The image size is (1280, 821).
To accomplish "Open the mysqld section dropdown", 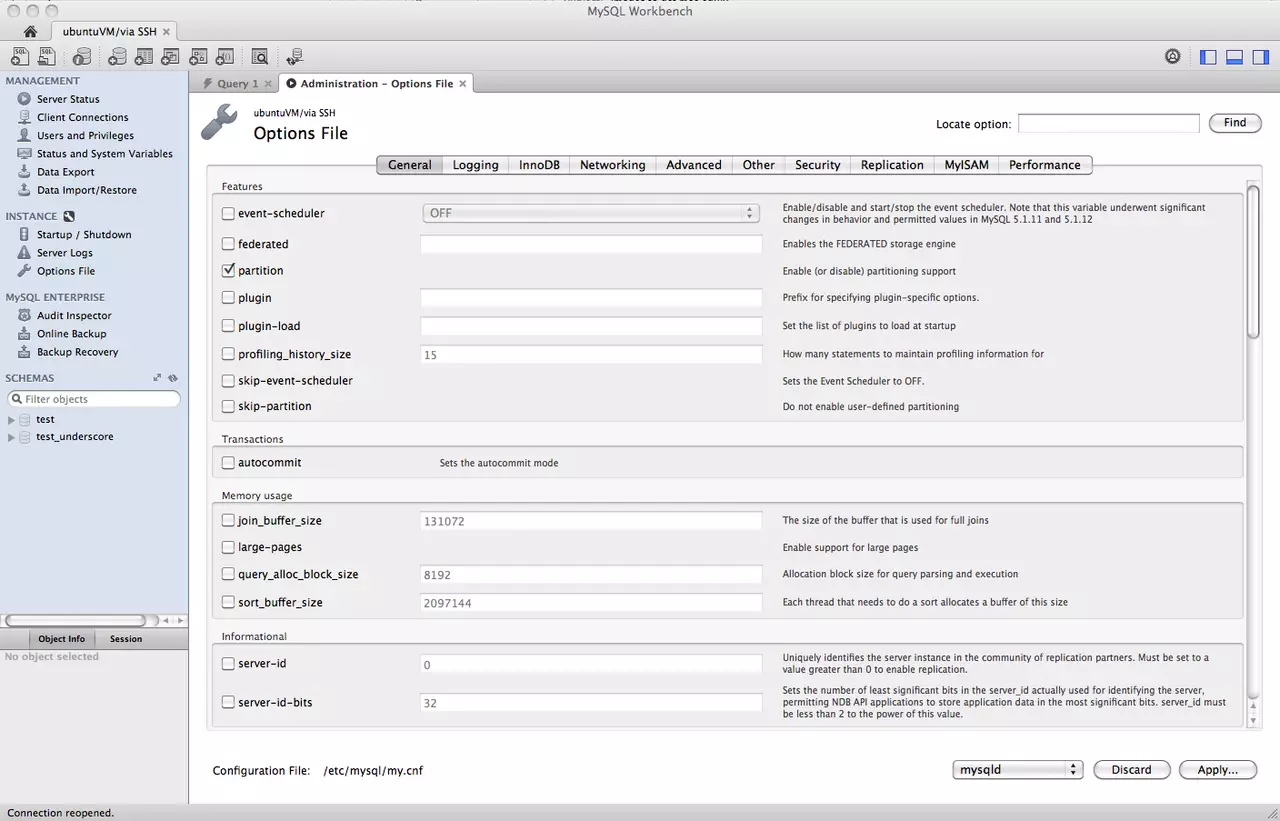I will [x=1018, y=770].
